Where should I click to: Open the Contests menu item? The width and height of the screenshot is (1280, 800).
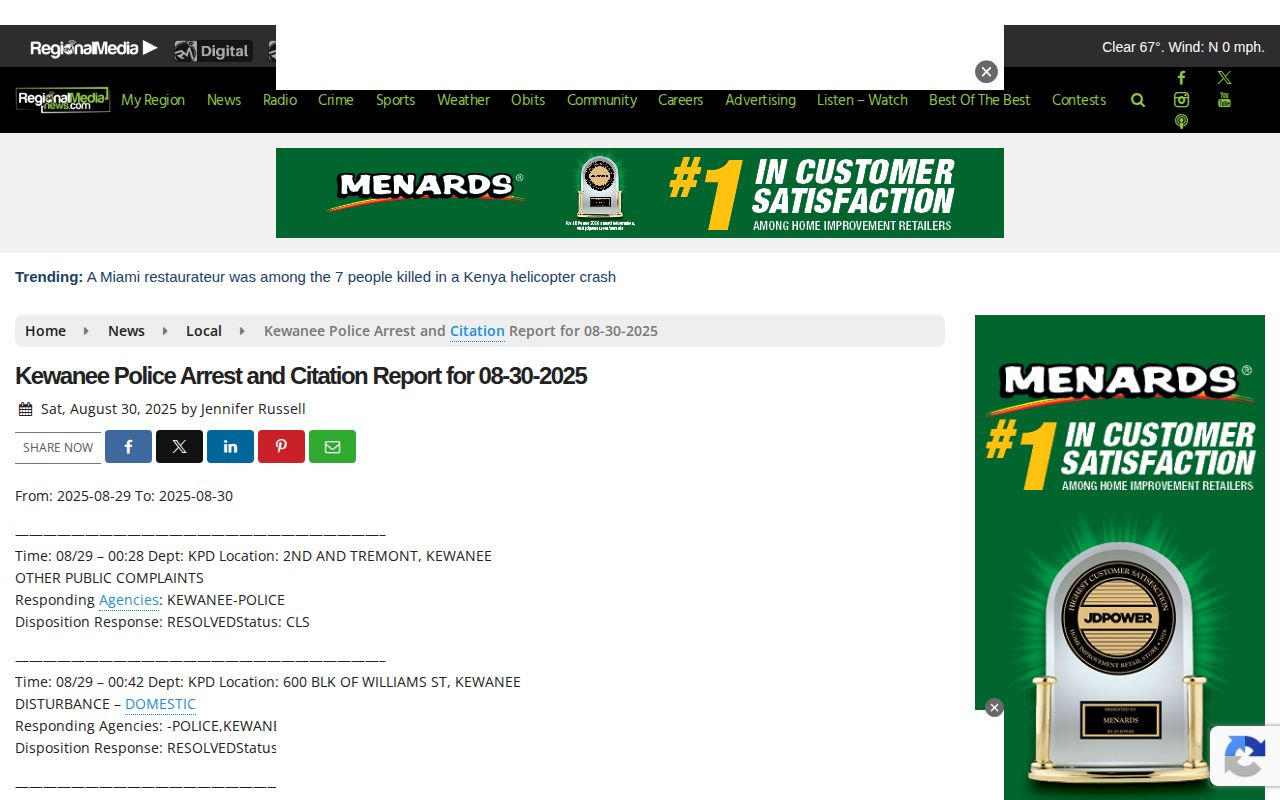[x=1079, y=100]
